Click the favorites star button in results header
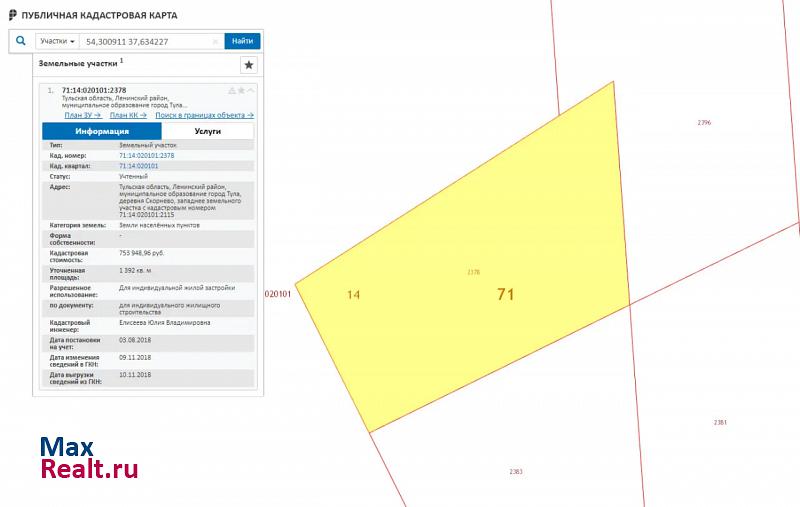800x507 pixels. coord(249,65)
